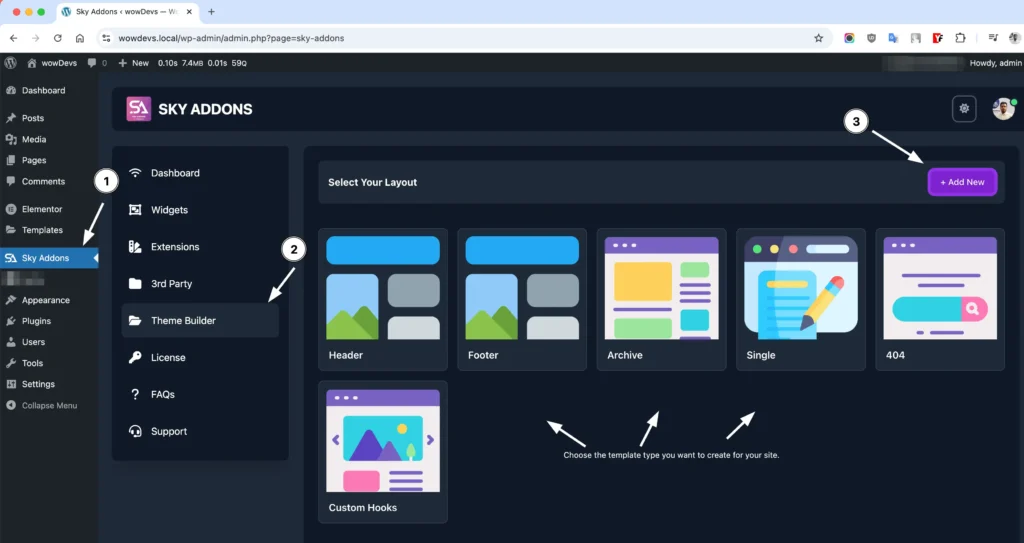The image size is (1024, 543).
Task: Click + New in the admin bar
Action: click(134, 63)
